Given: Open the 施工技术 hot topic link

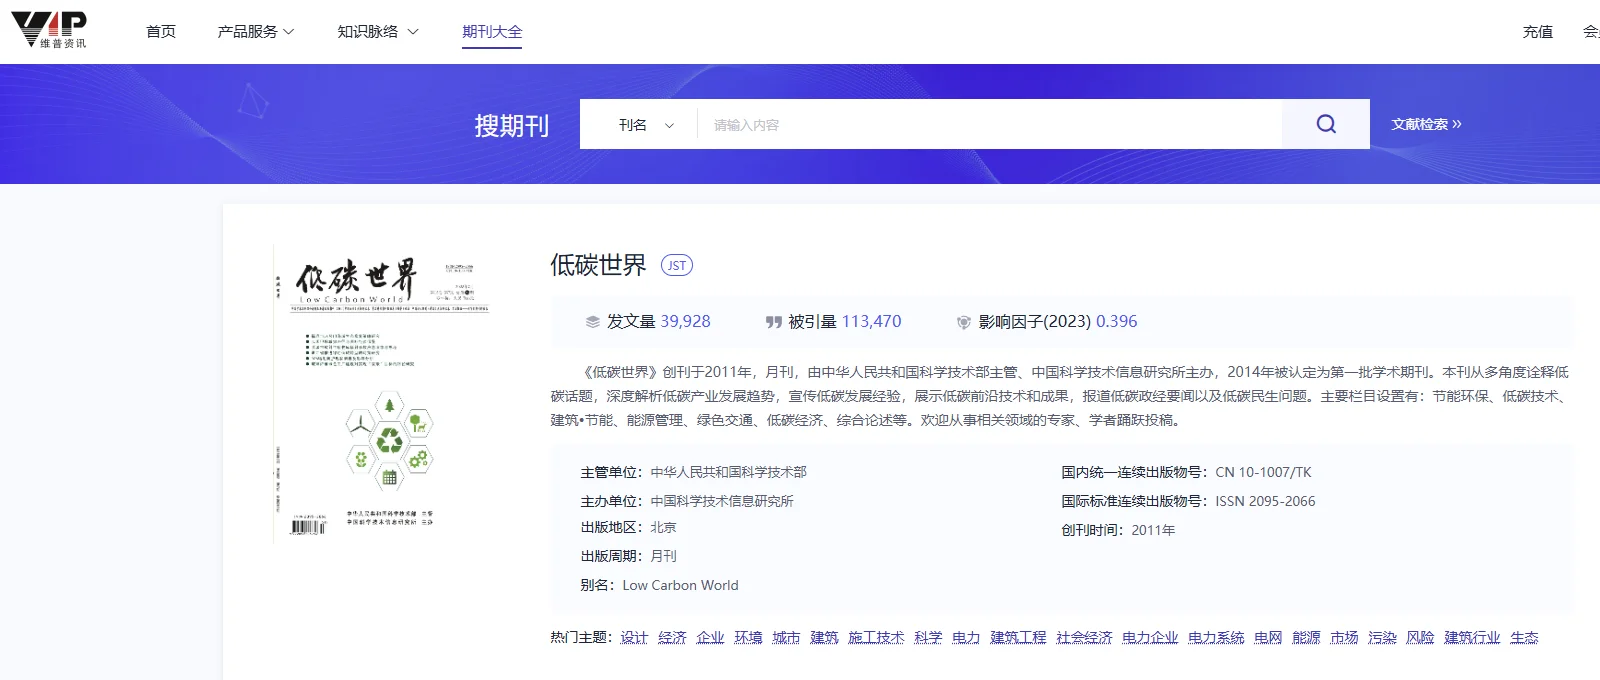Looking at the screenshot, I should coord(876,637).
